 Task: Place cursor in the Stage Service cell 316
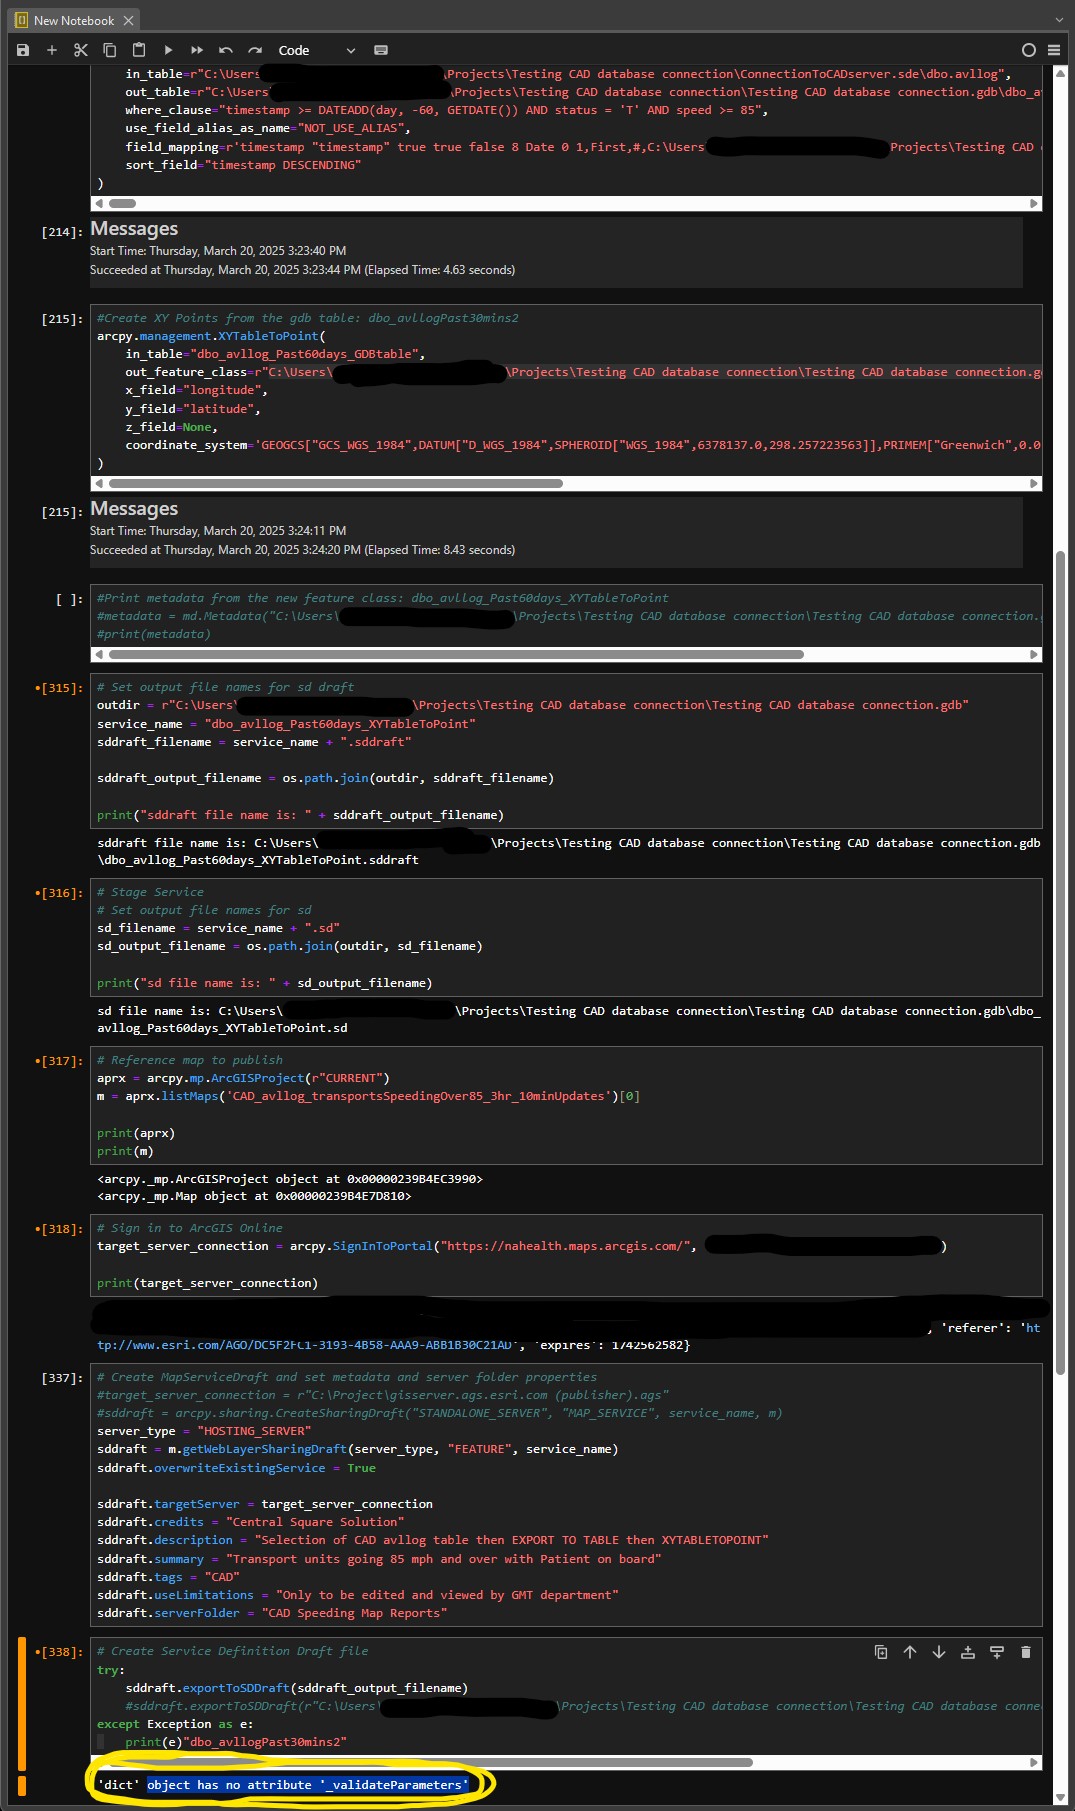click(566, 937)
